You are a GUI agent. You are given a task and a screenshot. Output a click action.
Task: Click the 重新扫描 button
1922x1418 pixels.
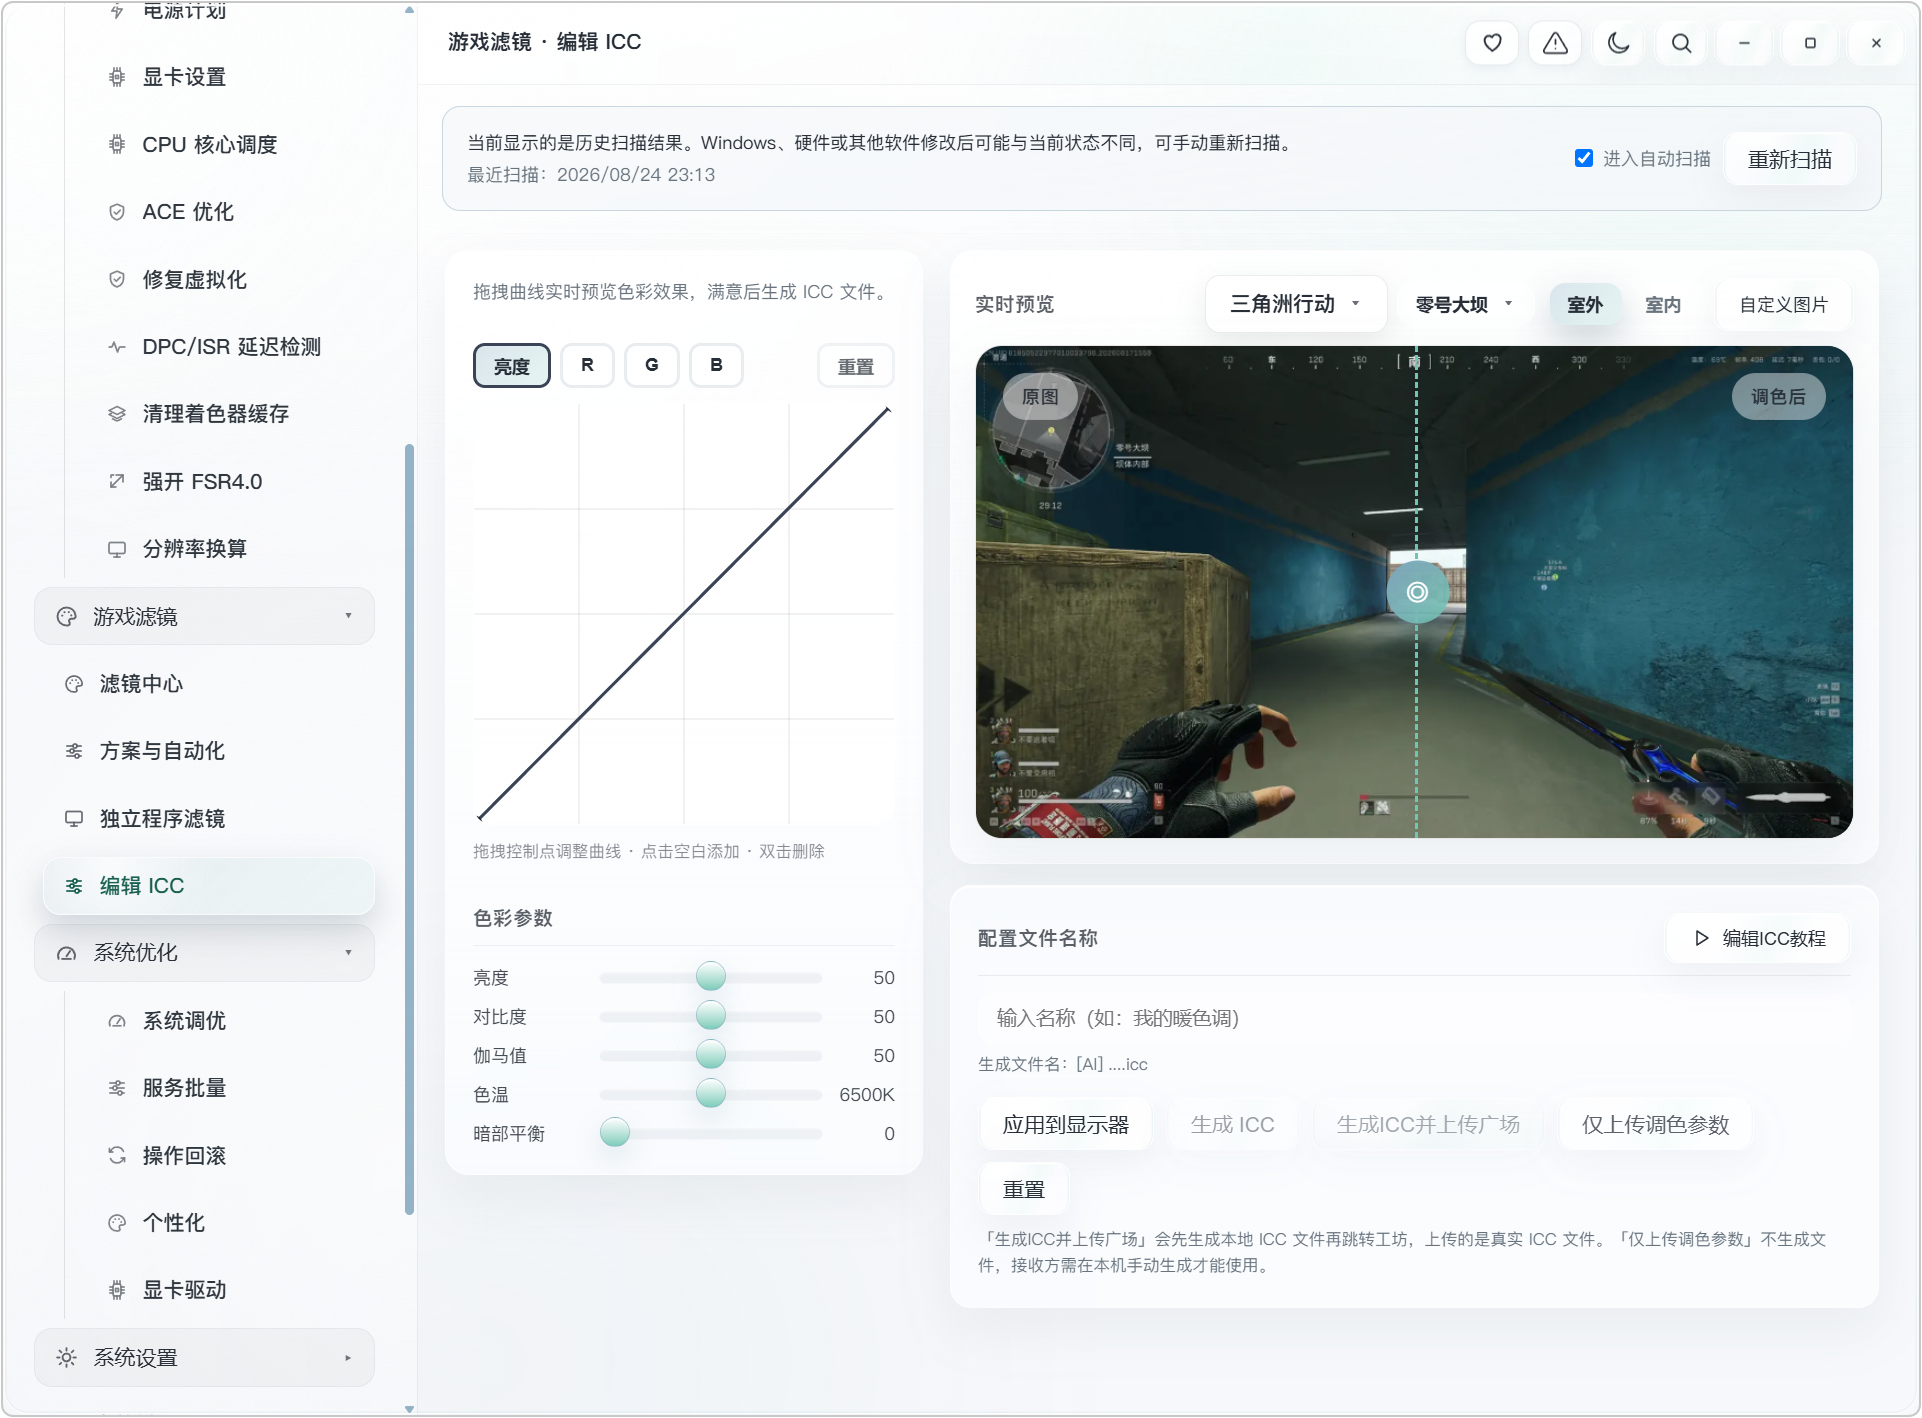pos(1790,159)
